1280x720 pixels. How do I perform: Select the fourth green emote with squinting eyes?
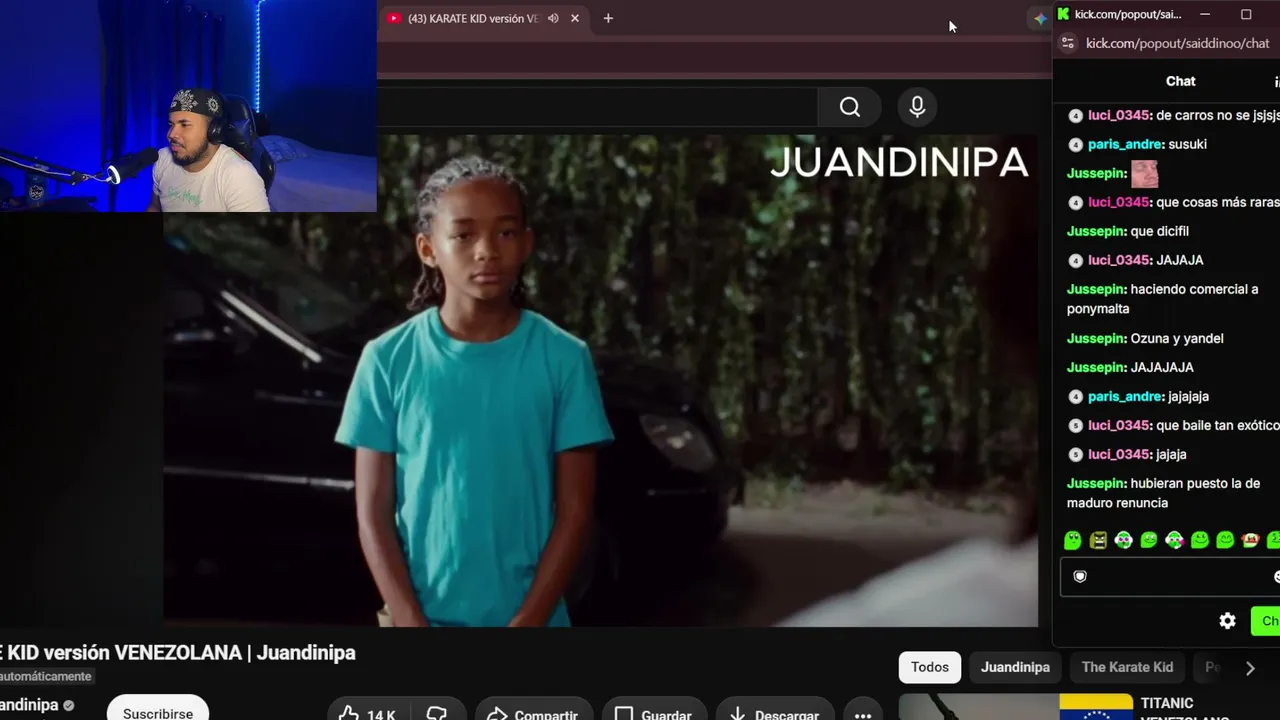[1149, 540]
